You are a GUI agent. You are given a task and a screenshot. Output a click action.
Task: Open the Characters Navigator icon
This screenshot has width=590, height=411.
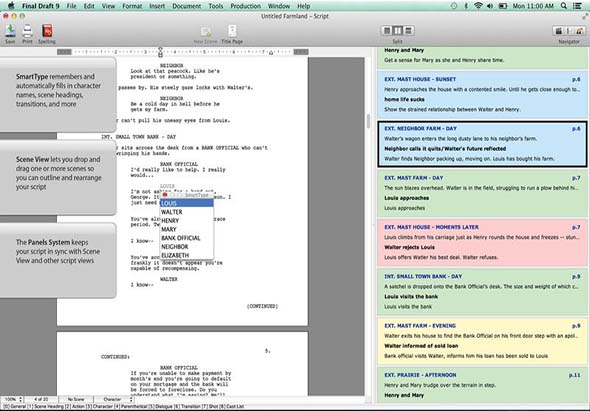579,31
